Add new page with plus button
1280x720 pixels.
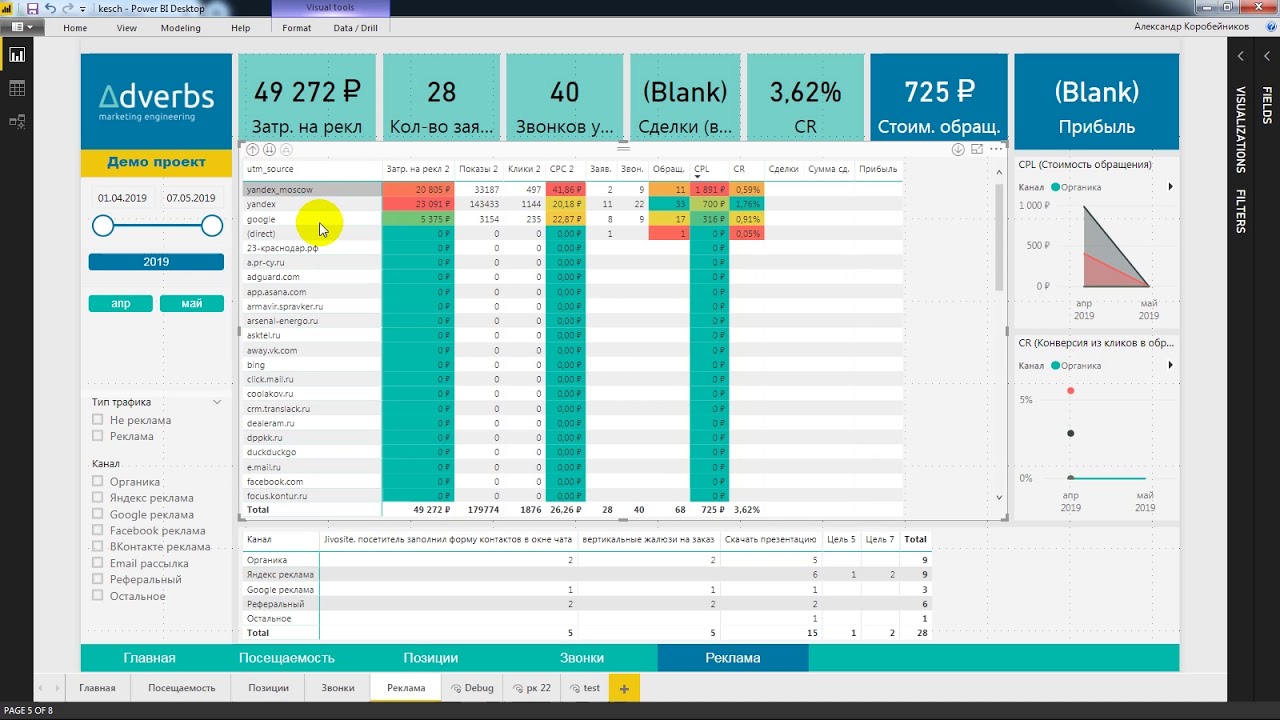(x=623, y=688)
